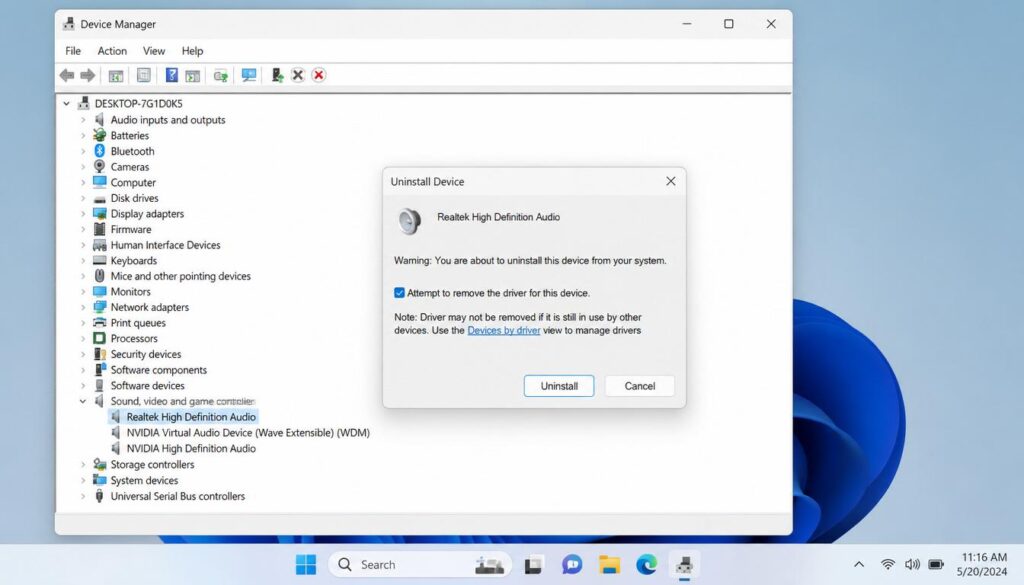Click the Add drivers toolbar icon
The width and height of the screenshot is (1024, 585).
pos(277,75)
